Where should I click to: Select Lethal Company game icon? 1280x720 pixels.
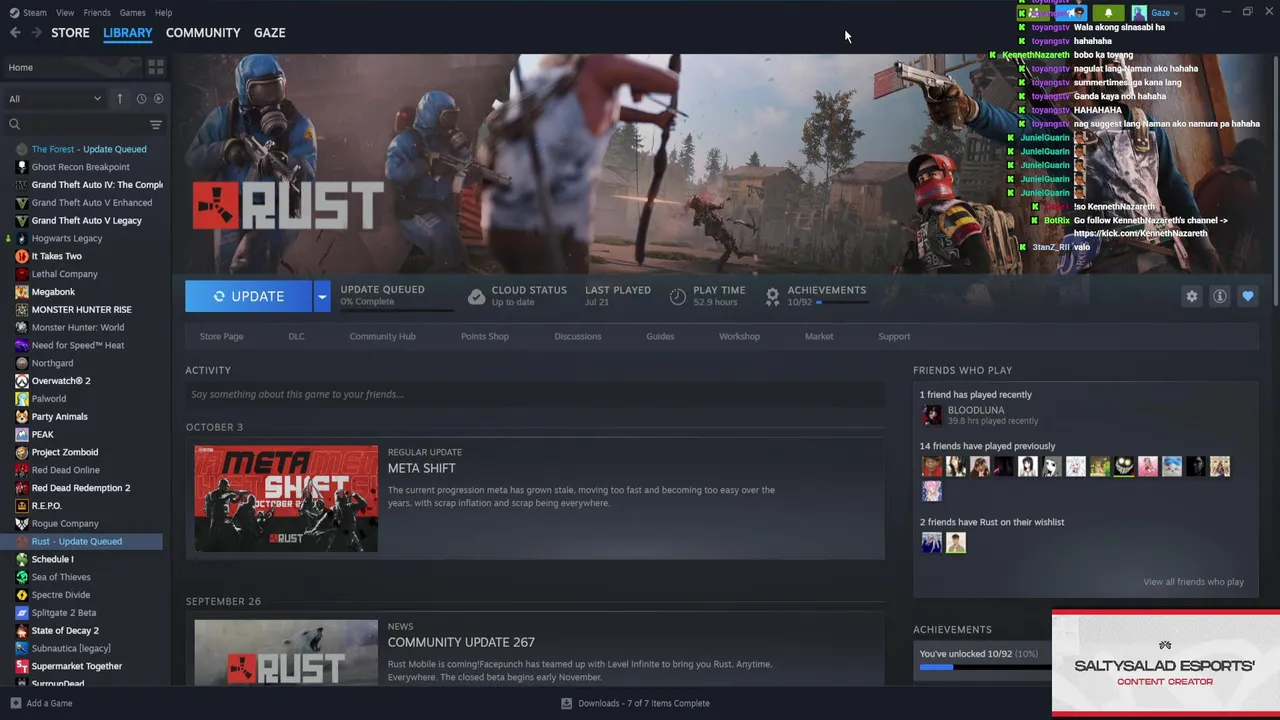pos(22,274)
